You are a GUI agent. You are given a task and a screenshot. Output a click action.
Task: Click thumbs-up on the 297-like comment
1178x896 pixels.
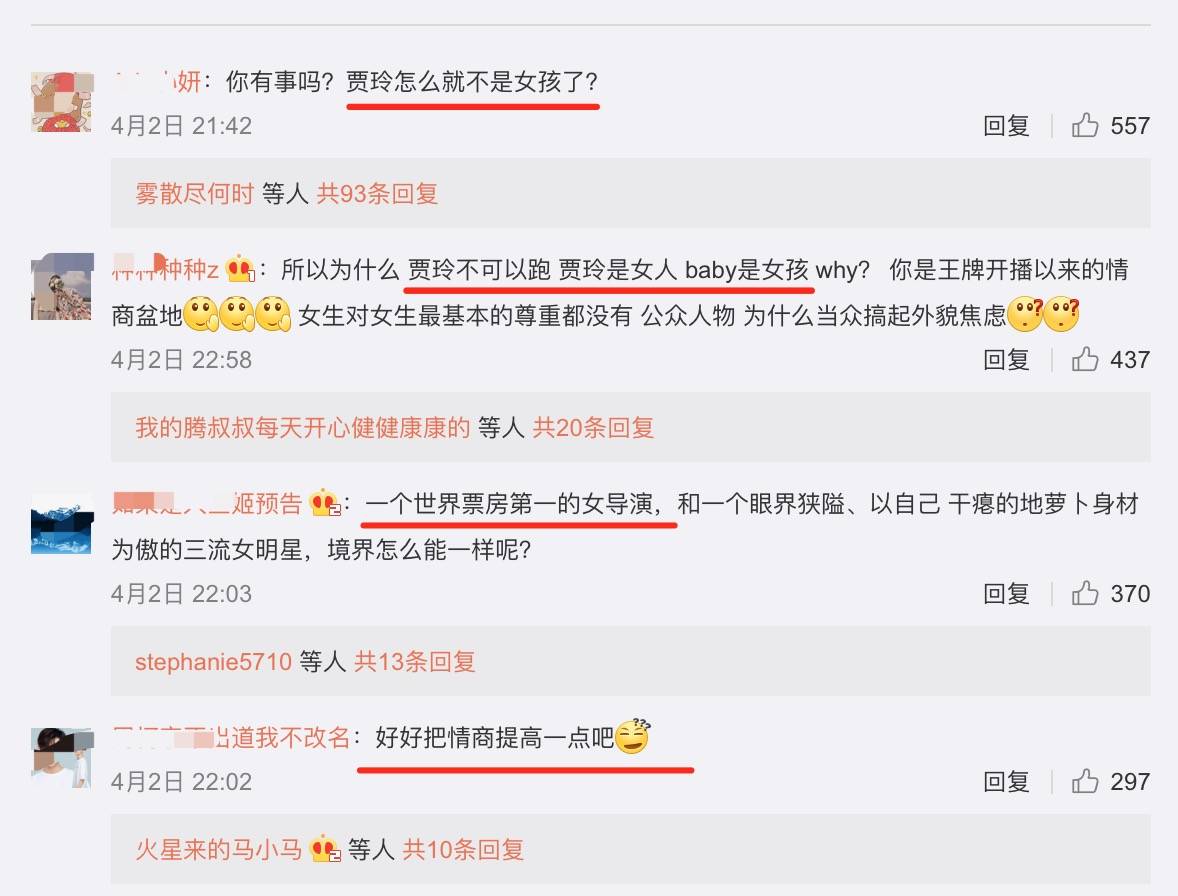1085,781
